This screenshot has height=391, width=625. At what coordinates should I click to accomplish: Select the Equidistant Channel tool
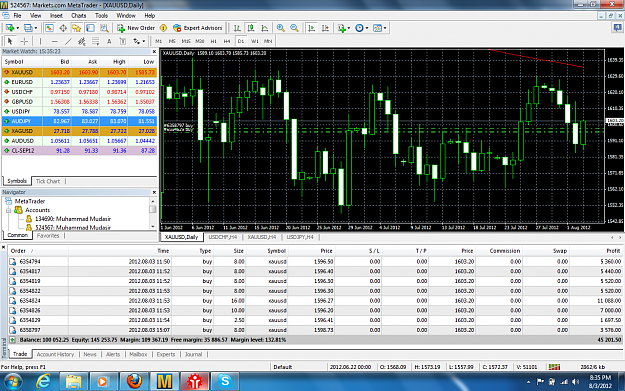click(x=82, y=41)
